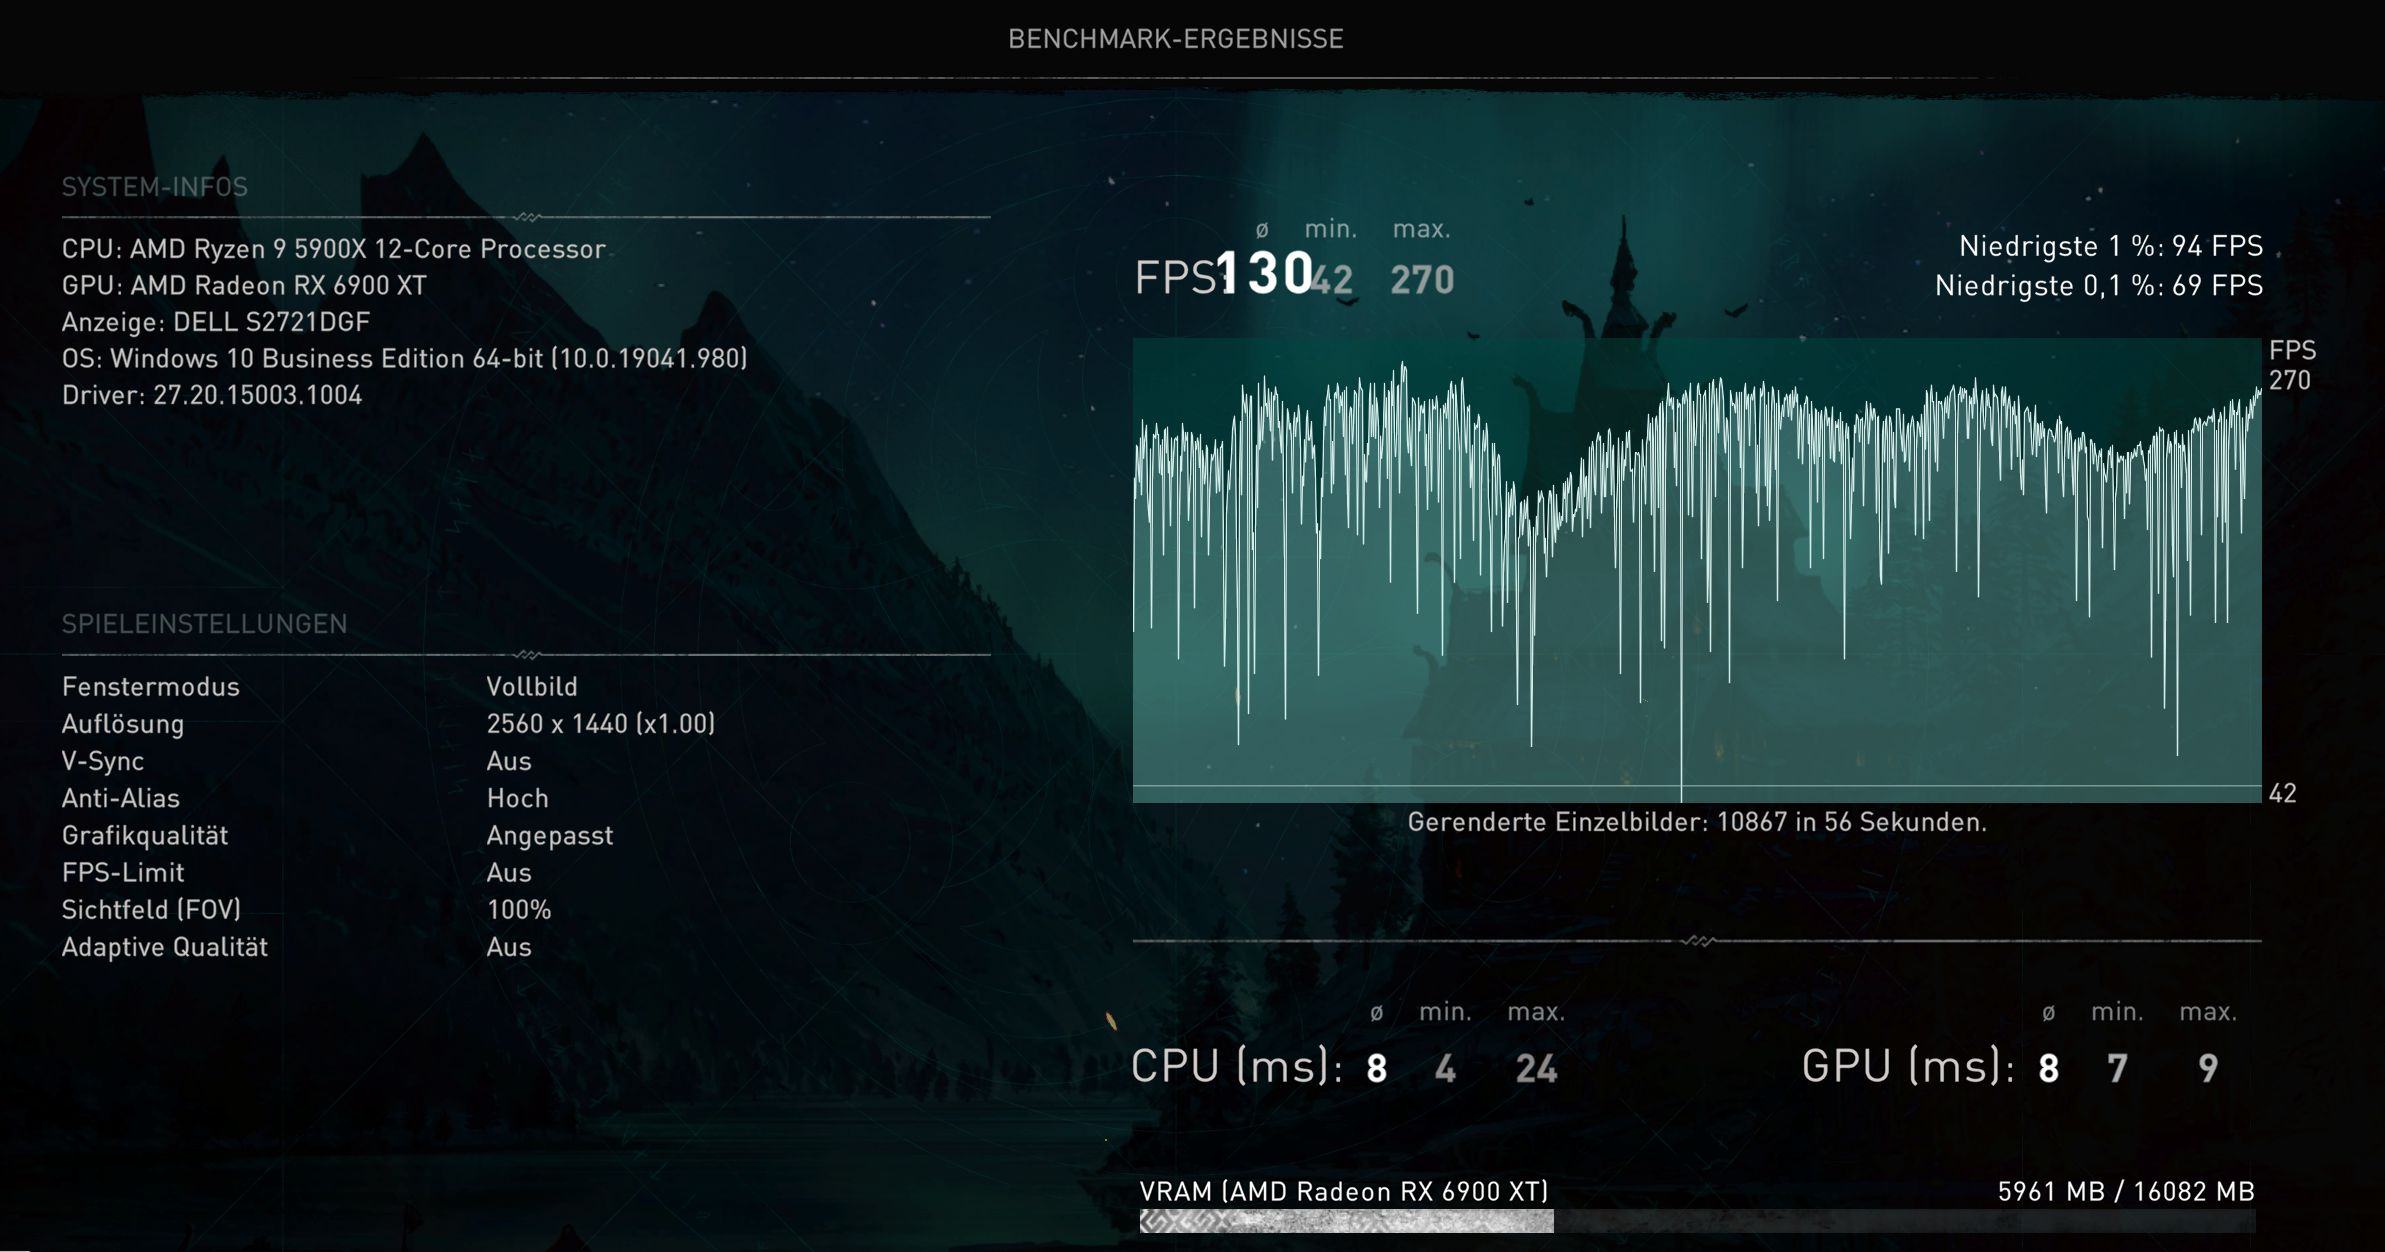2385x1252 pixels.
Task: Click the 5961 MB / 16082 MB value
Action: (2126, 1192)
